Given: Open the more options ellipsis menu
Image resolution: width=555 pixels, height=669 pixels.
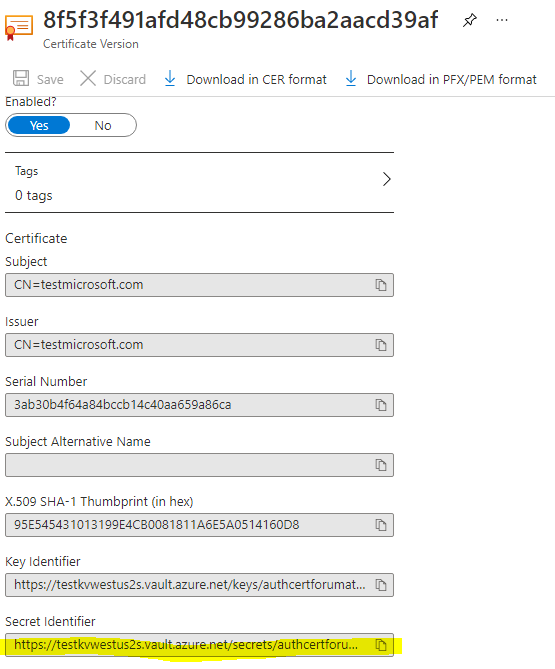Looking at the screenshot, I should 502,20.
